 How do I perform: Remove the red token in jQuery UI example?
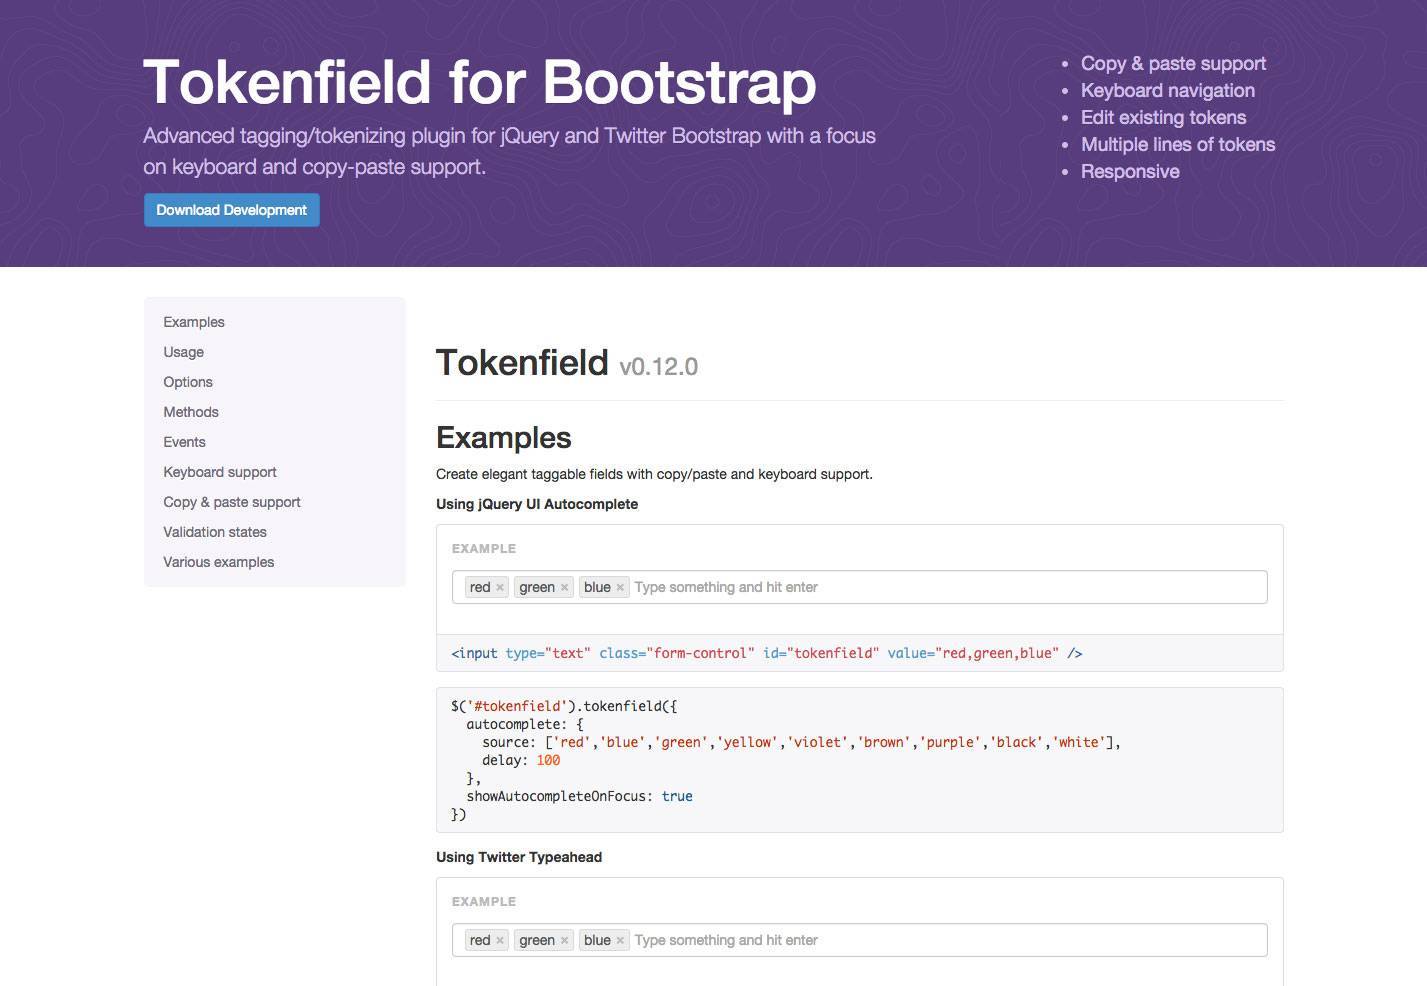500,588
